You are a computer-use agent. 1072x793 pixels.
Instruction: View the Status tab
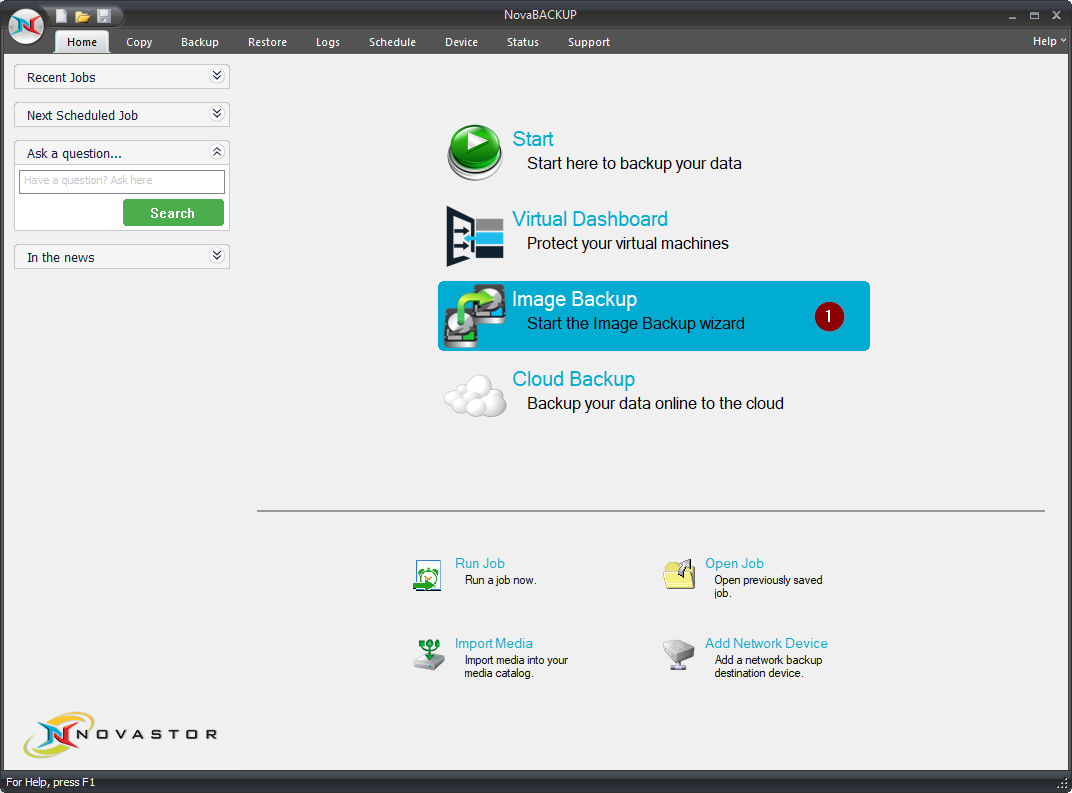pyautogui.click(x=523, y=42)
